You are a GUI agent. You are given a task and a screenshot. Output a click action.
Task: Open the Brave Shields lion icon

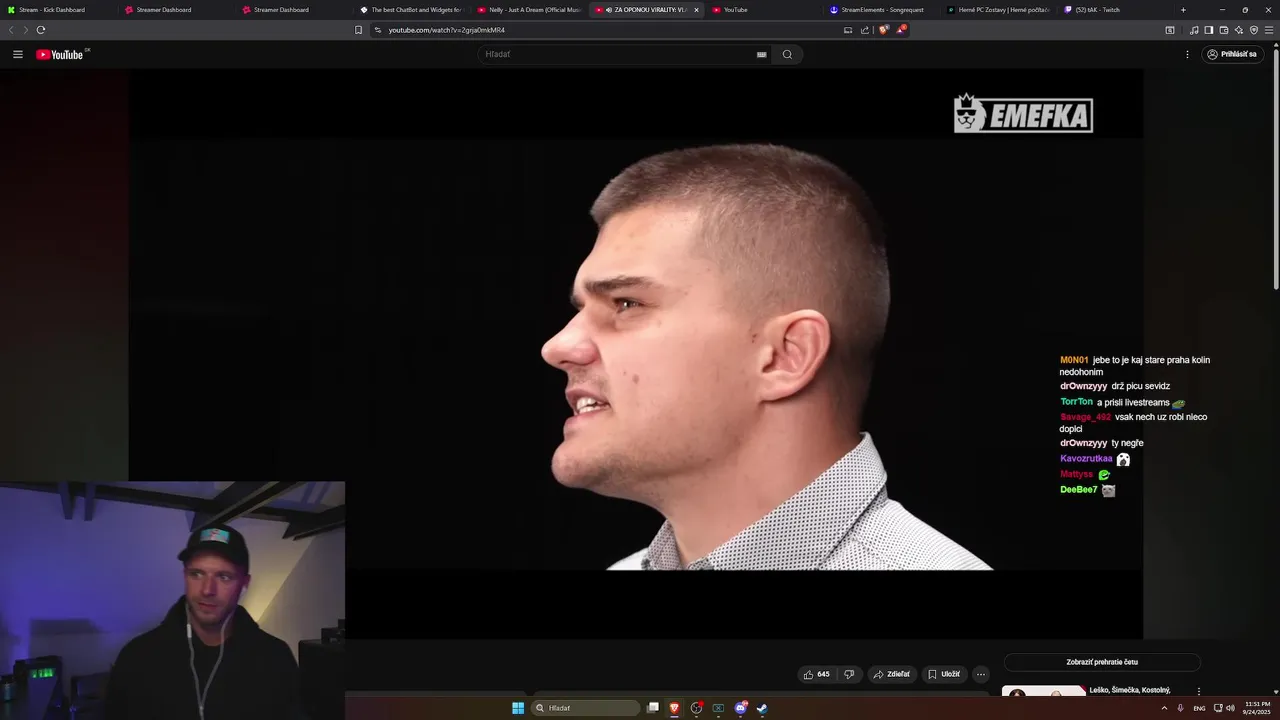[x=883, y=30]
